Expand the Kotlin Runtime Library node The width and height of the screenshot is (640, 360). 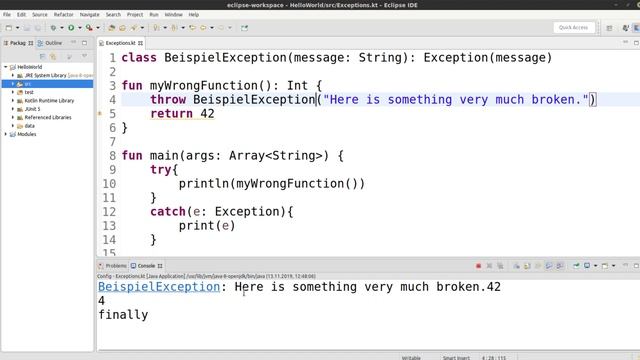[x=13, y=100]
